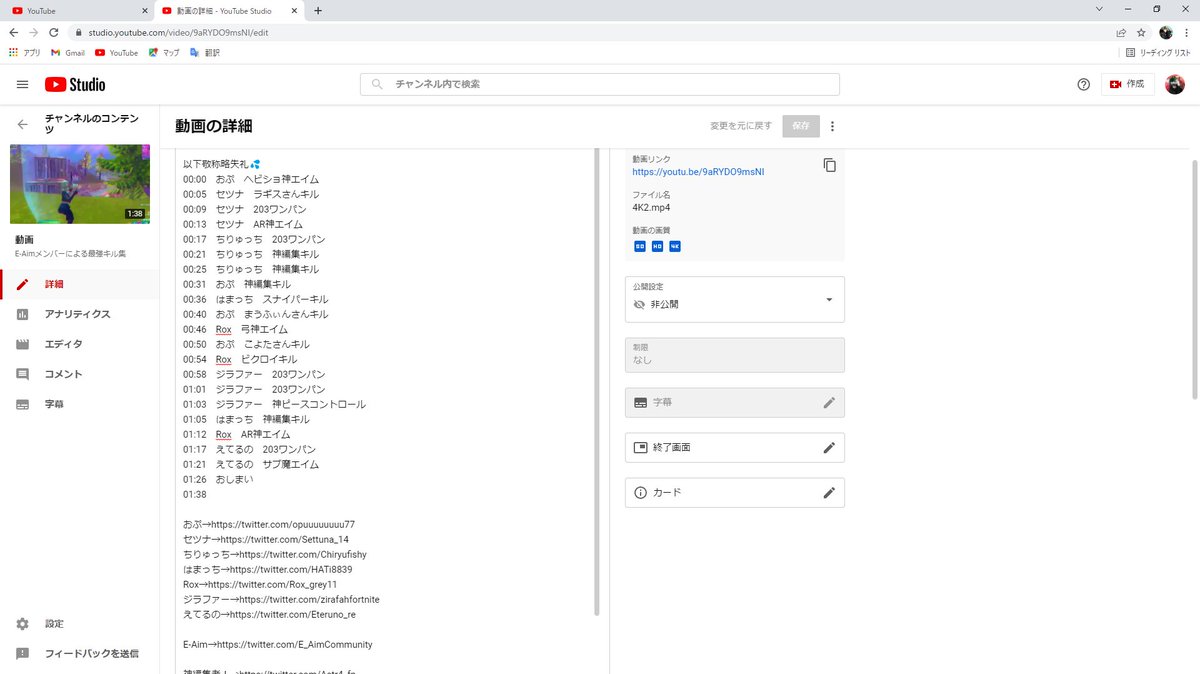Screen dimensions: 1200x674
Task: Click the 終了画面 row
Action: [735, 447]
